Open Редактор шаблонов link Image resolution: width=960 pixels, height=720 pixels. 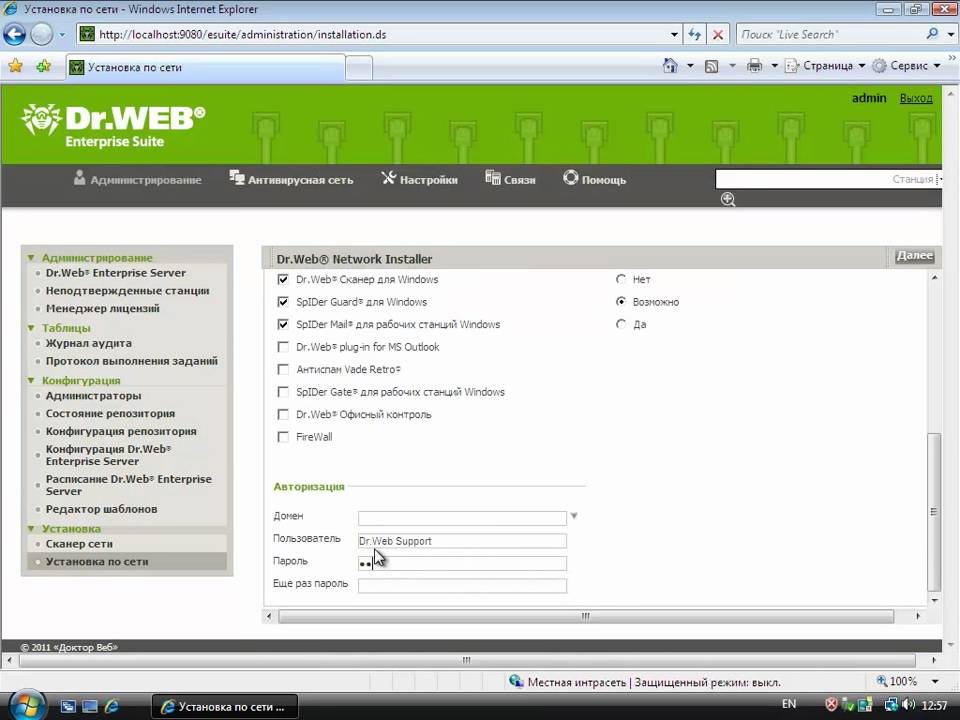(101, 509)
